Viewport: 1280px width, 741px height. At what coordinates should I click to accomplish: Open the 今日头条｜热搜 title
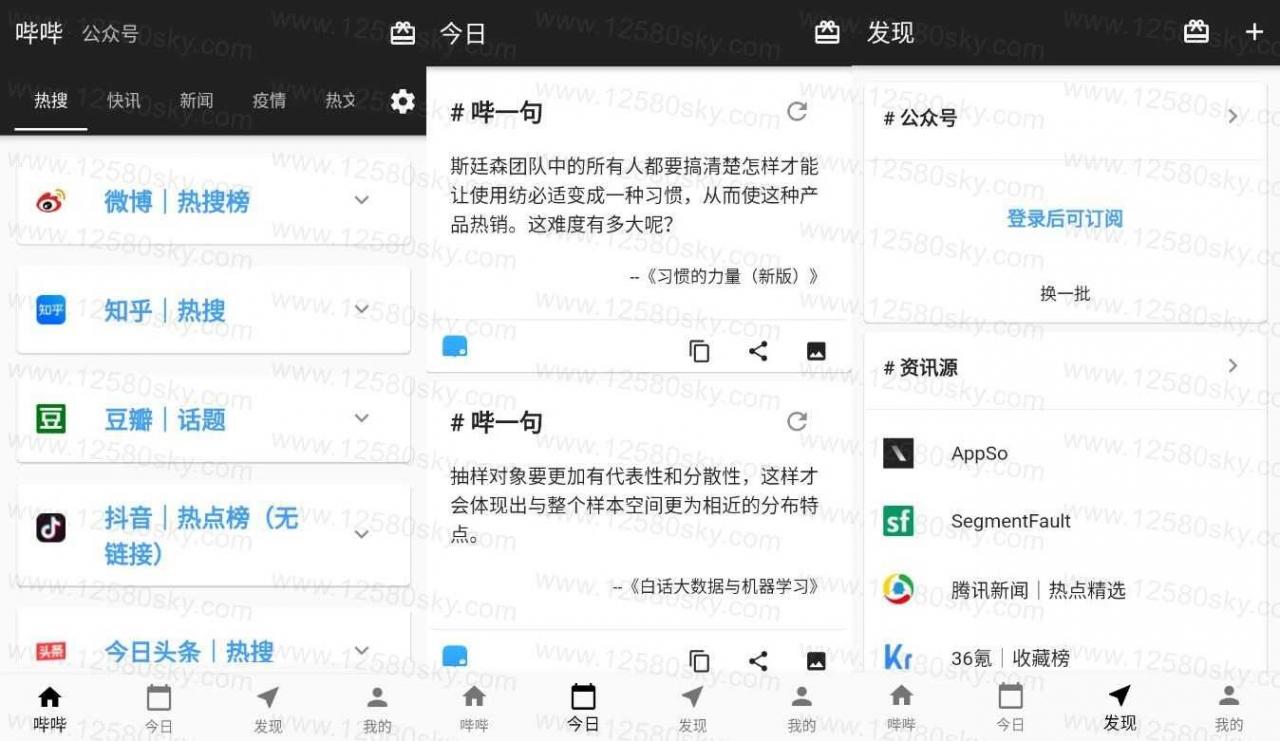coord(189,652)
